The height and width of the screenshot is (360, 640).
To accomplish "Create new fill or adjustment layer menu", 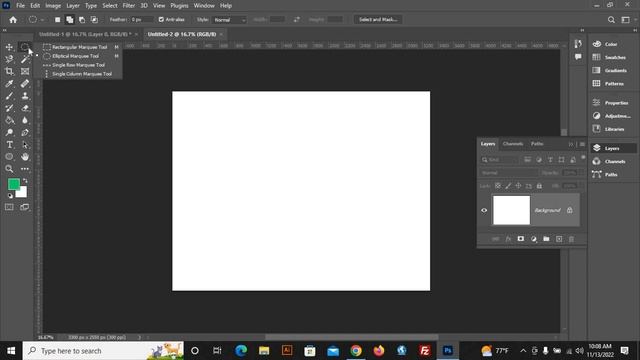I will tap(533, 239).
